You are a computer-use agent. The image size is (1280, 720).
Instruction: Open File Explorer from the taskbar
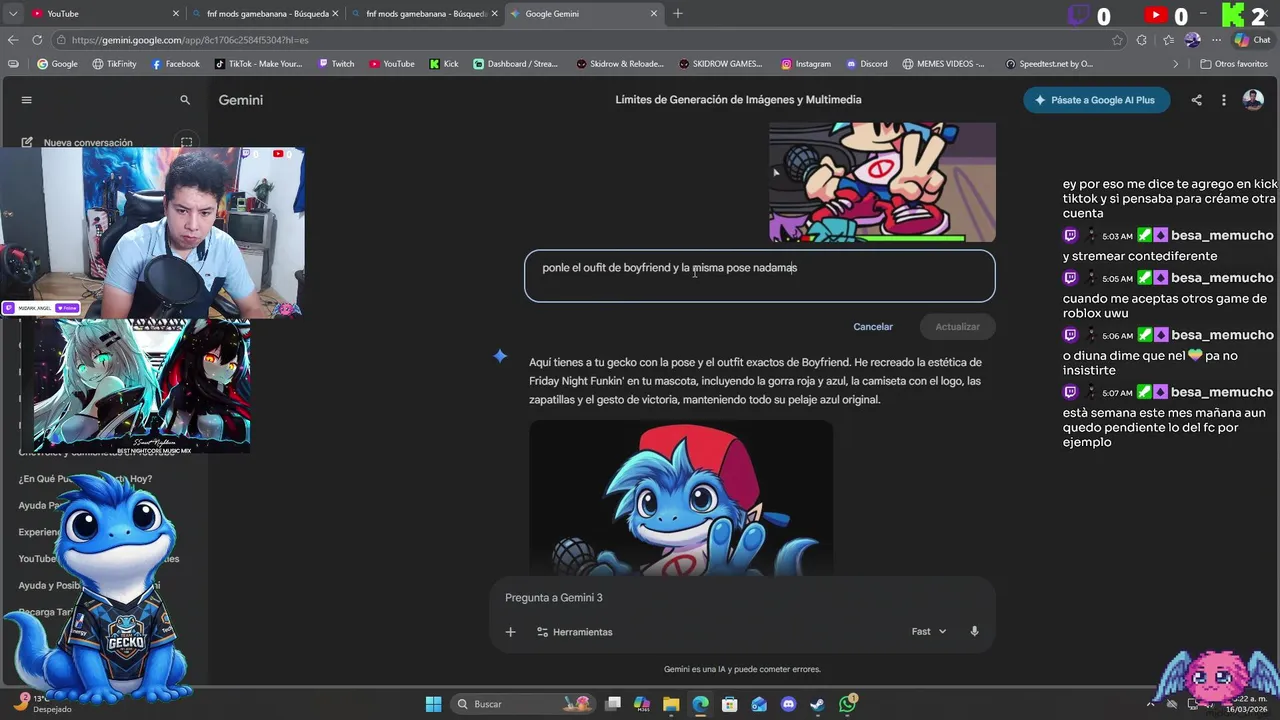671,704
